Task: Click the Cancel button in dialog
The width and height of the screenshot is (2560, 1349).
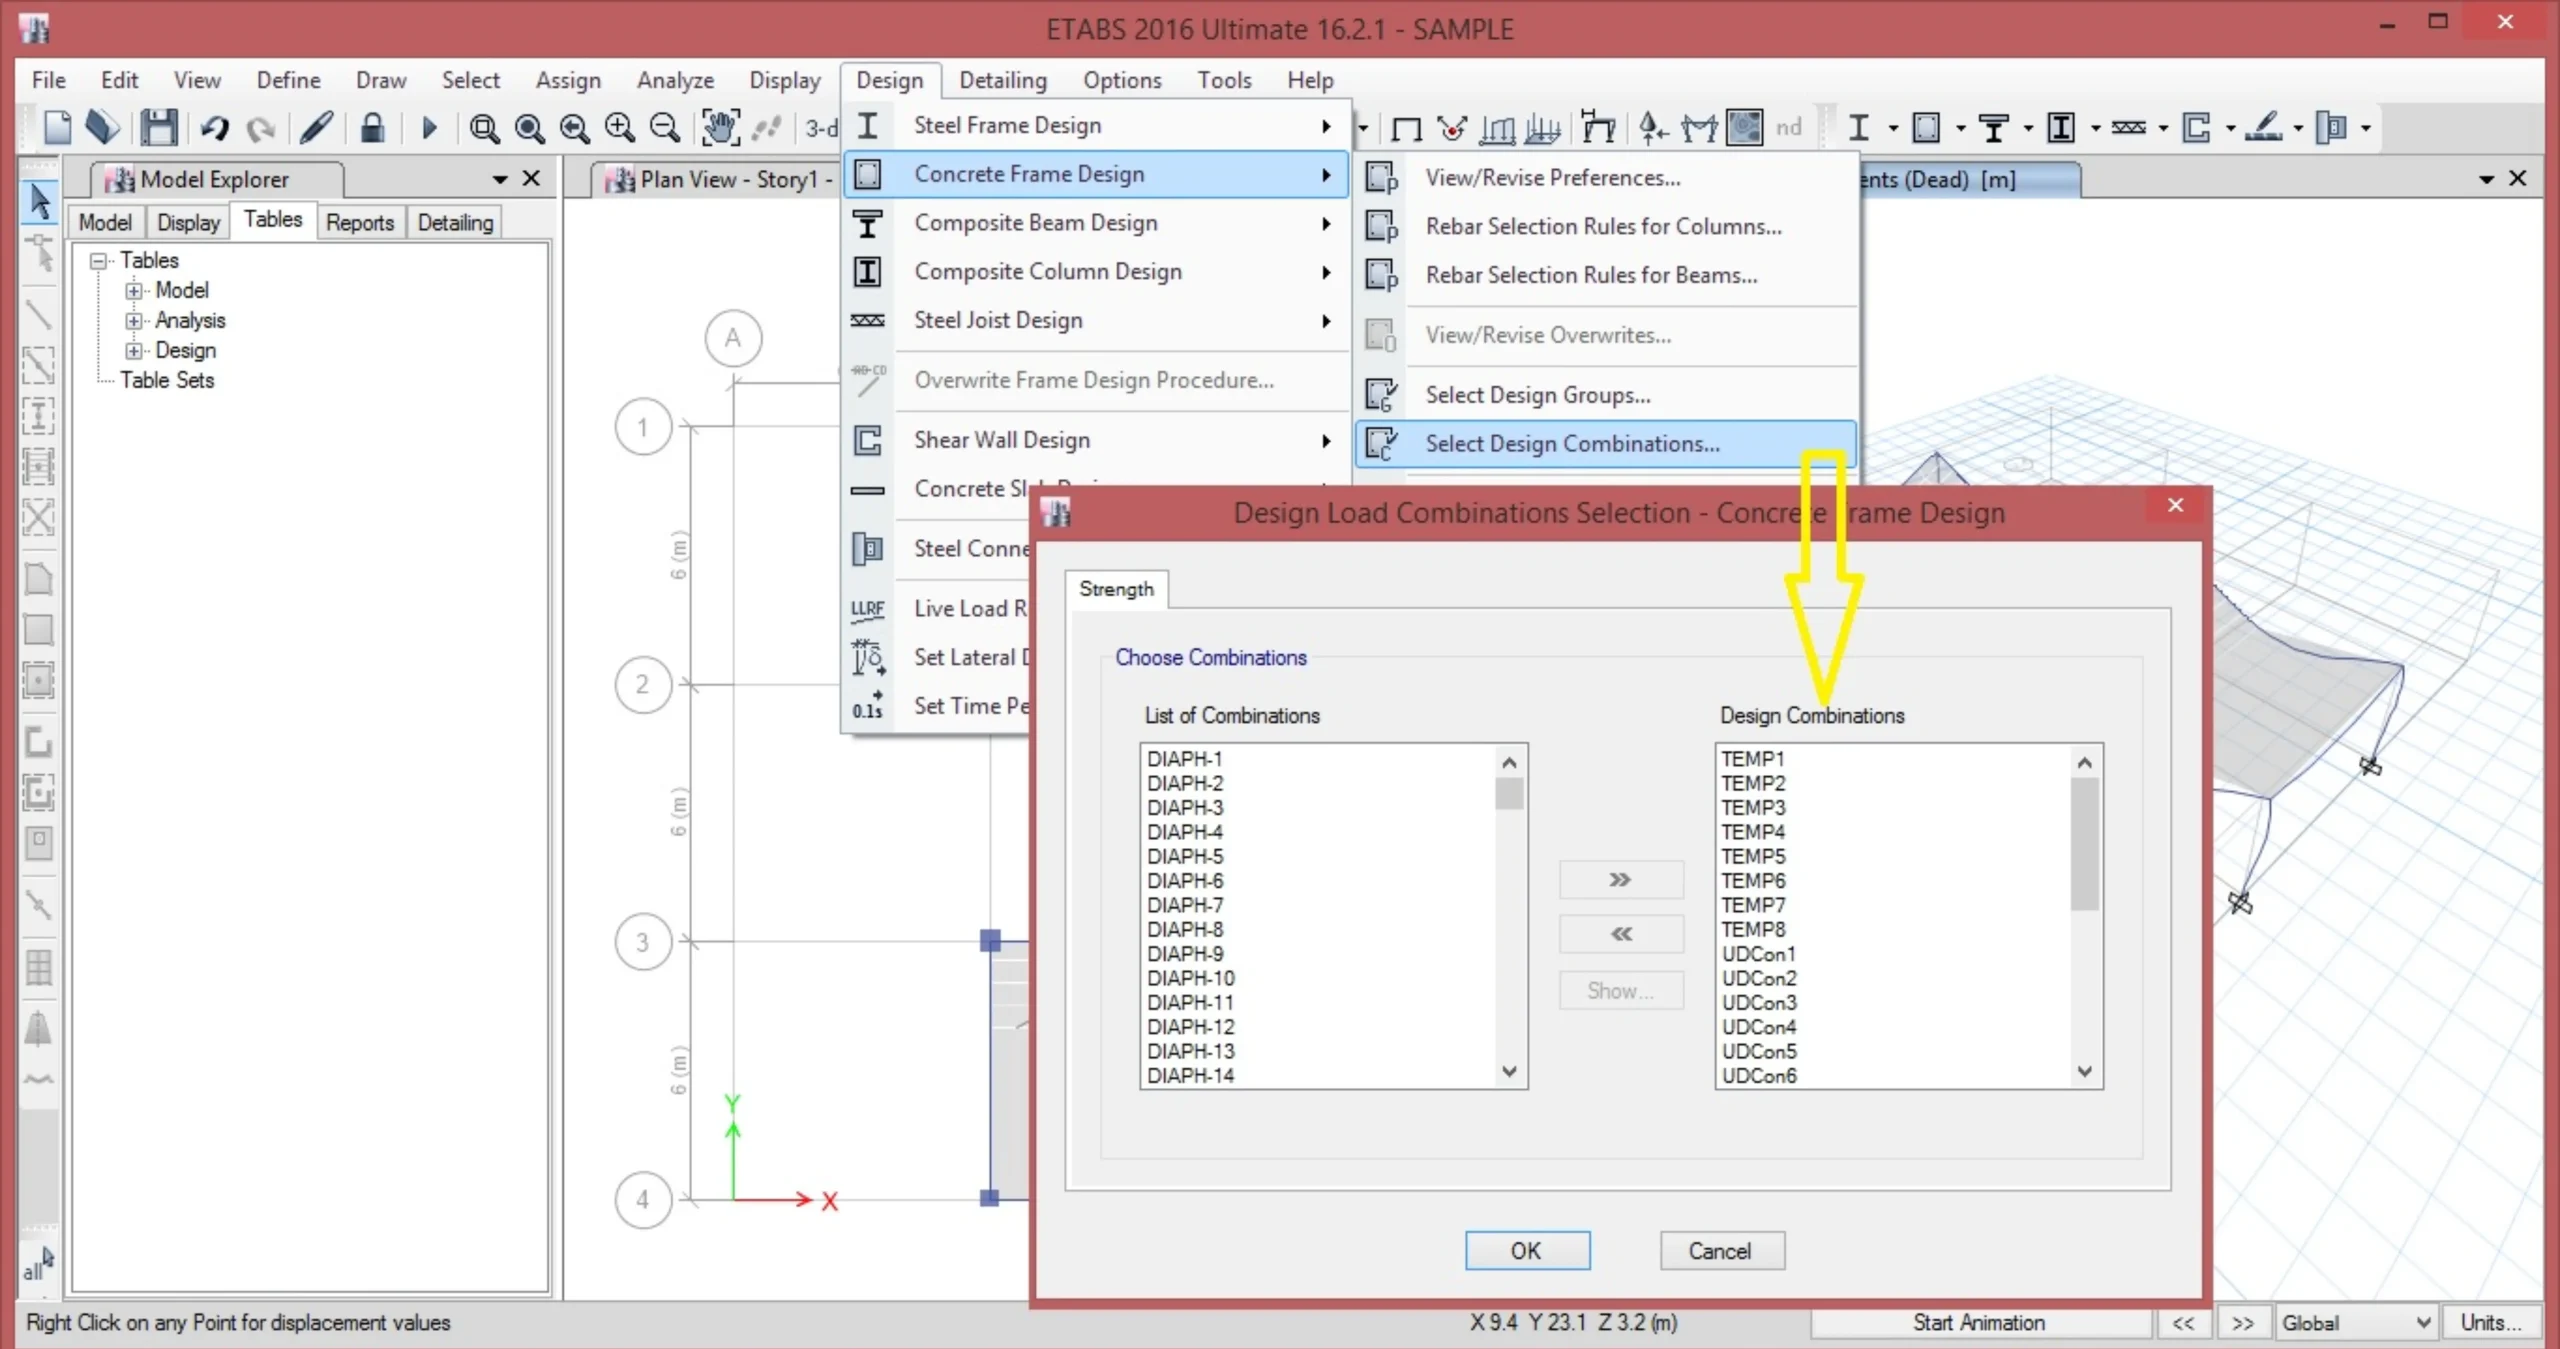Action: click(1720, 1250)
